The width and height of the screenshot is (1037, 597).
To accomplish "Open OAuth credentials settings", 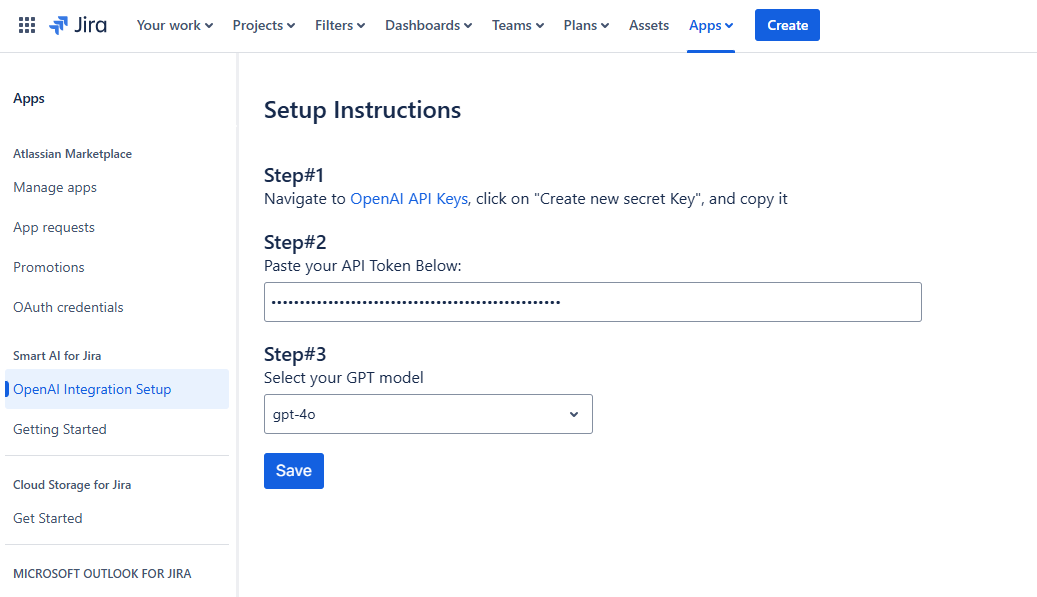I will (68, 308).
